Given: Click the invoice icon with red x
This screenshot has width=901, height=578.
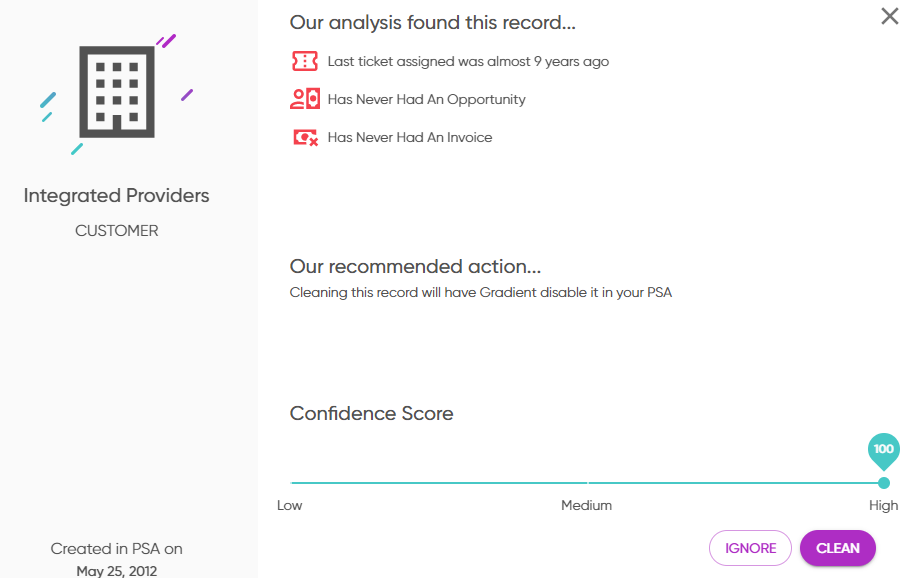Looking at the screenshot, I should pyautogui.click(x=305, y=137).
